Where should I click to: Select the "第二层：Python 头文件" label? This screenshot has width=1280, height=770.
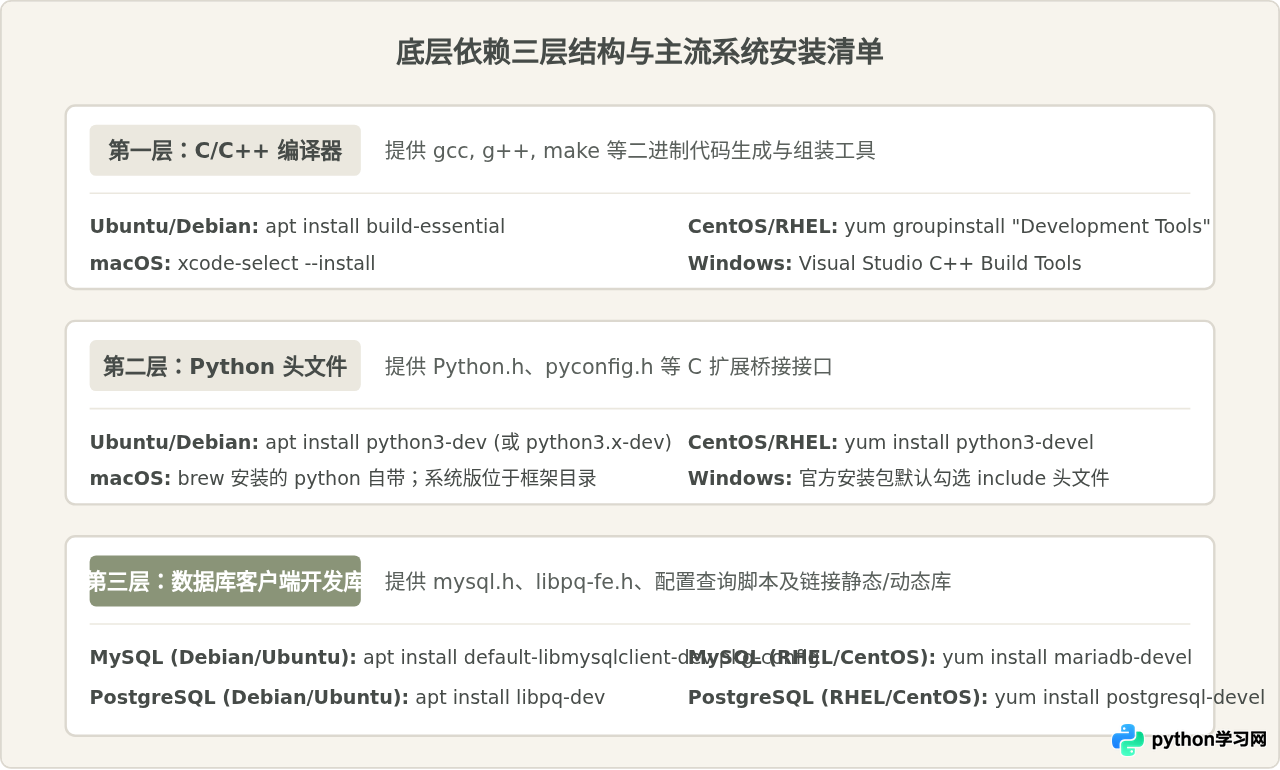225,366
